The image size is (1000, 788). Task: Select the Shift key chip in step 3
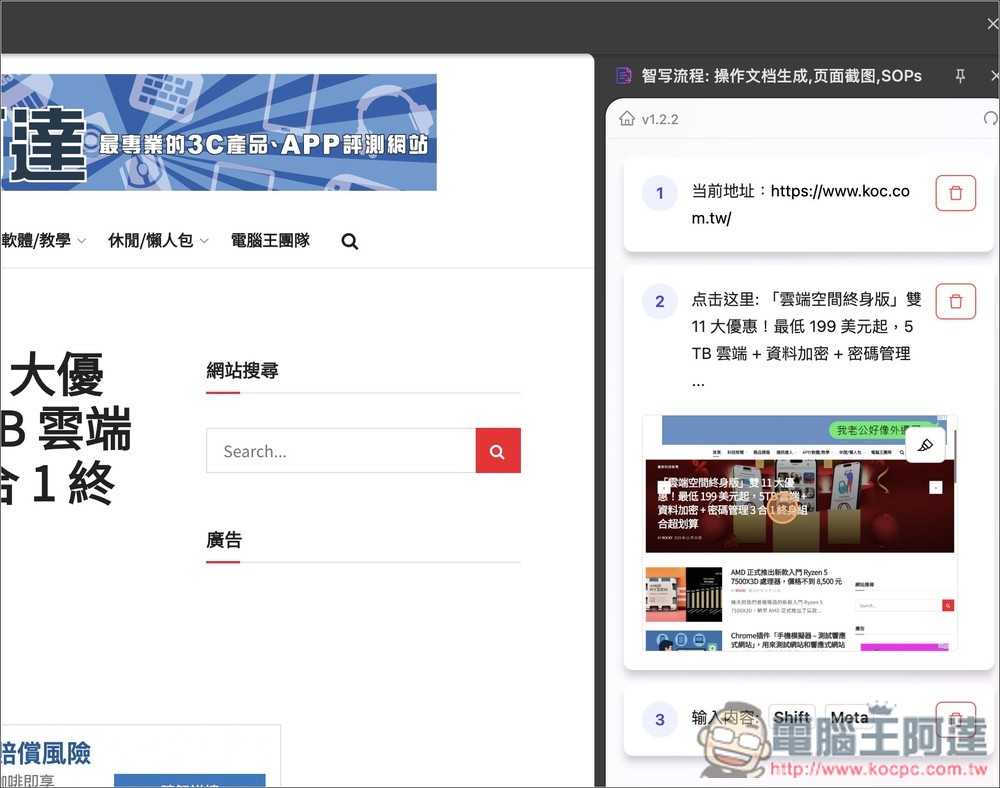(x=791, y=717)
